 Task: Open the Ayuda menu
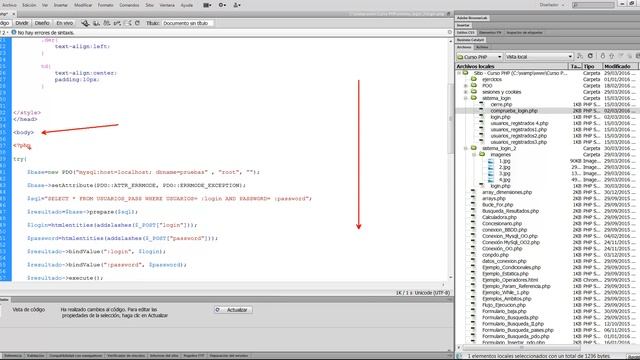(x=187, y=5)
